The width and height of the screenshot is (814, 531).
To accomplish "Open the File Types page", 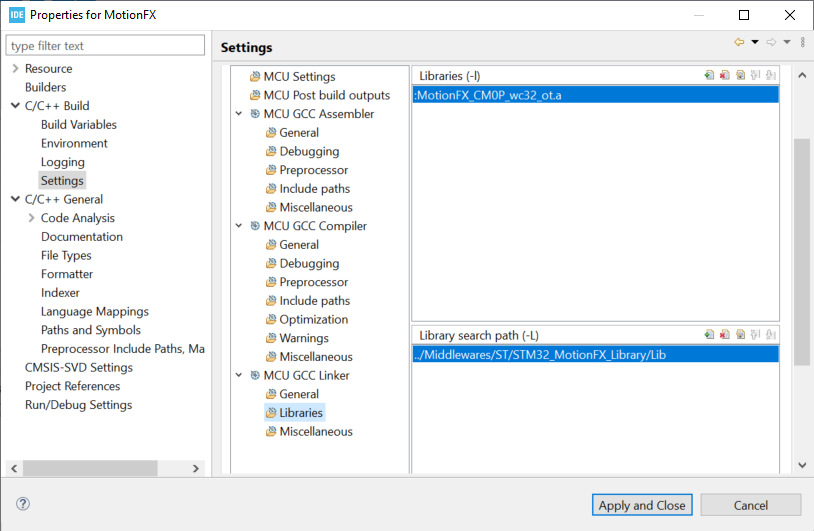I will [66, 255].
